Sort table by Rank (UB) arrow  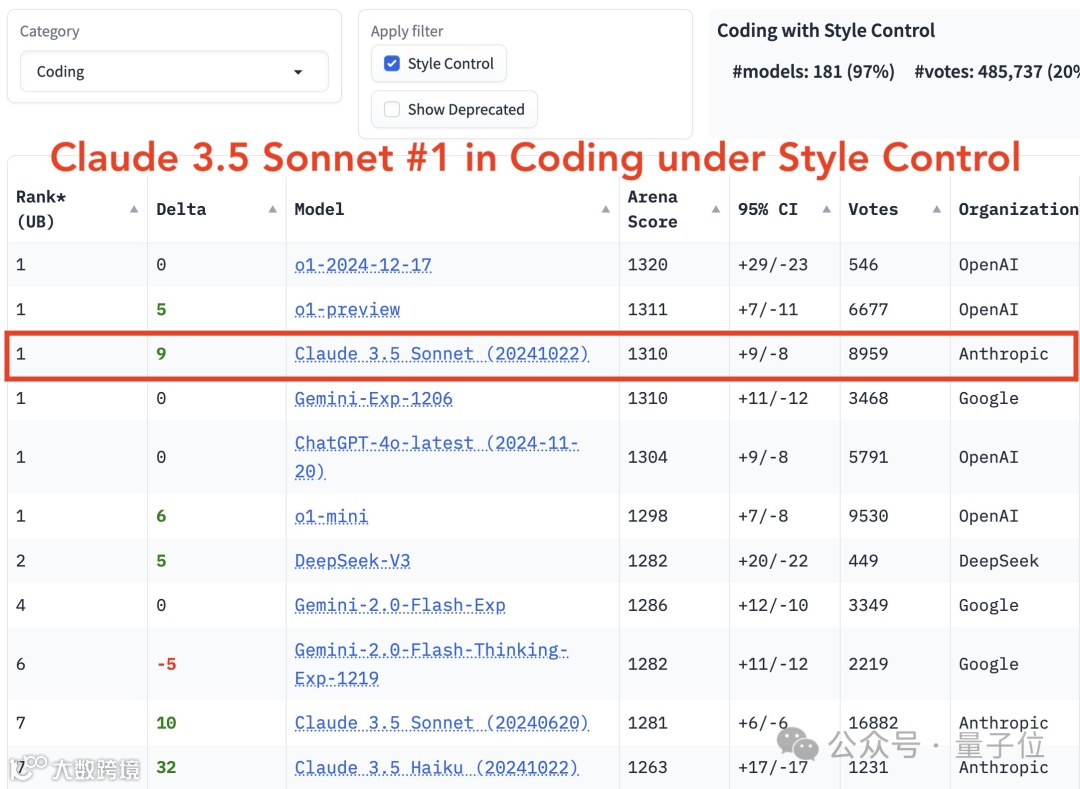click(134, 209)
